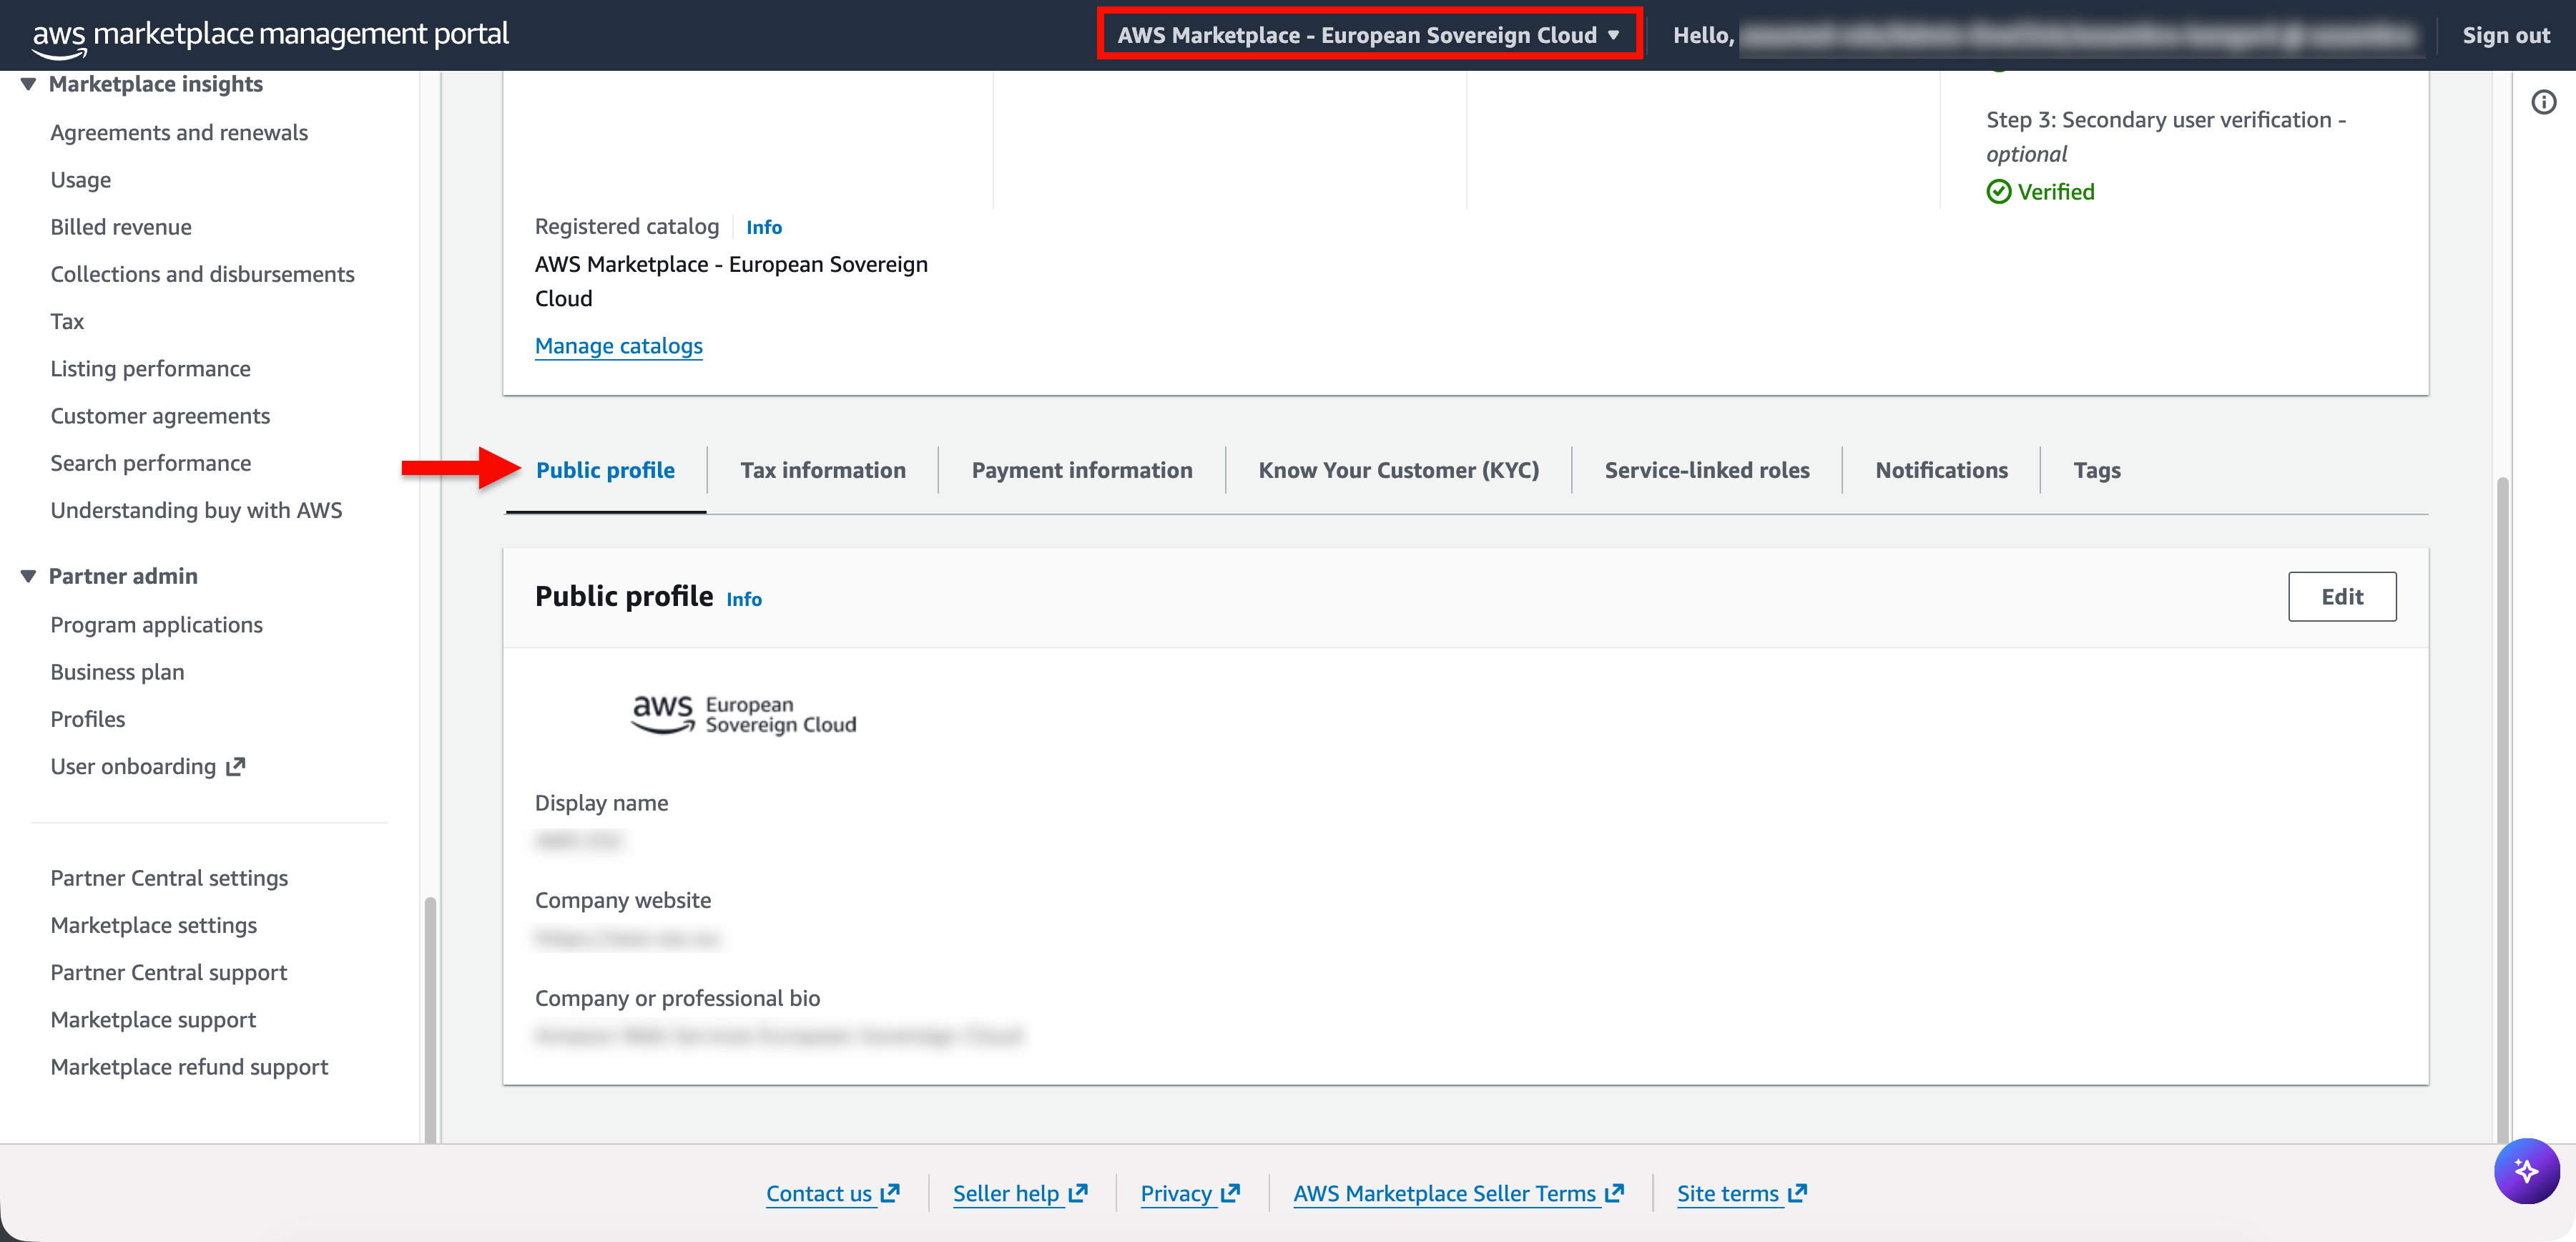The height and width of the screenshot is (1242, 2576).
Task: Click the external link icon next to Site terms
Action: [1797, 1193]
